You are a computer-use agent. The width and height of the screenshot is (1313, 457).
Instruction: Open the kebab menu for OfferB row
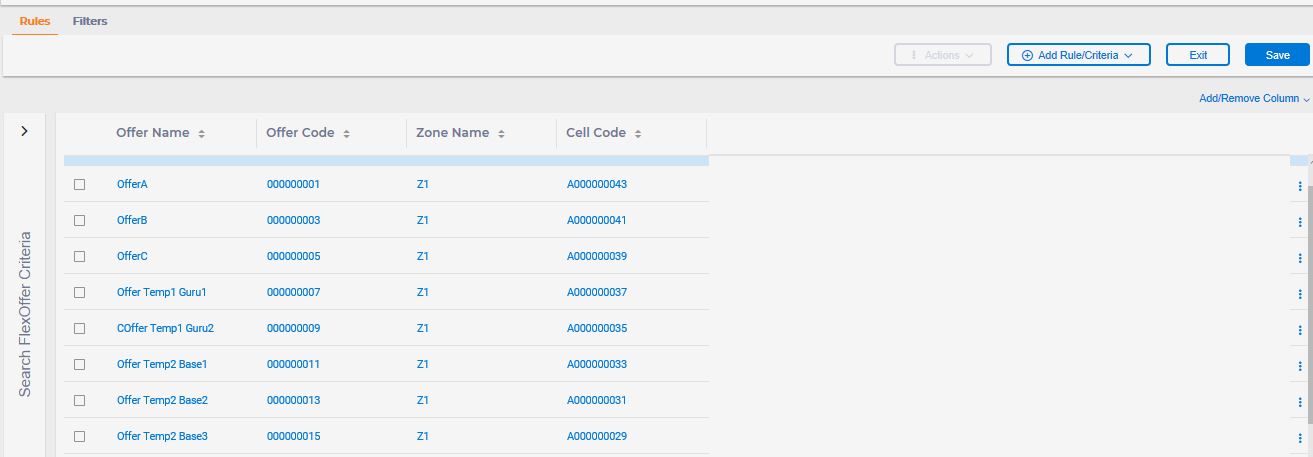tap(1299, 221)
